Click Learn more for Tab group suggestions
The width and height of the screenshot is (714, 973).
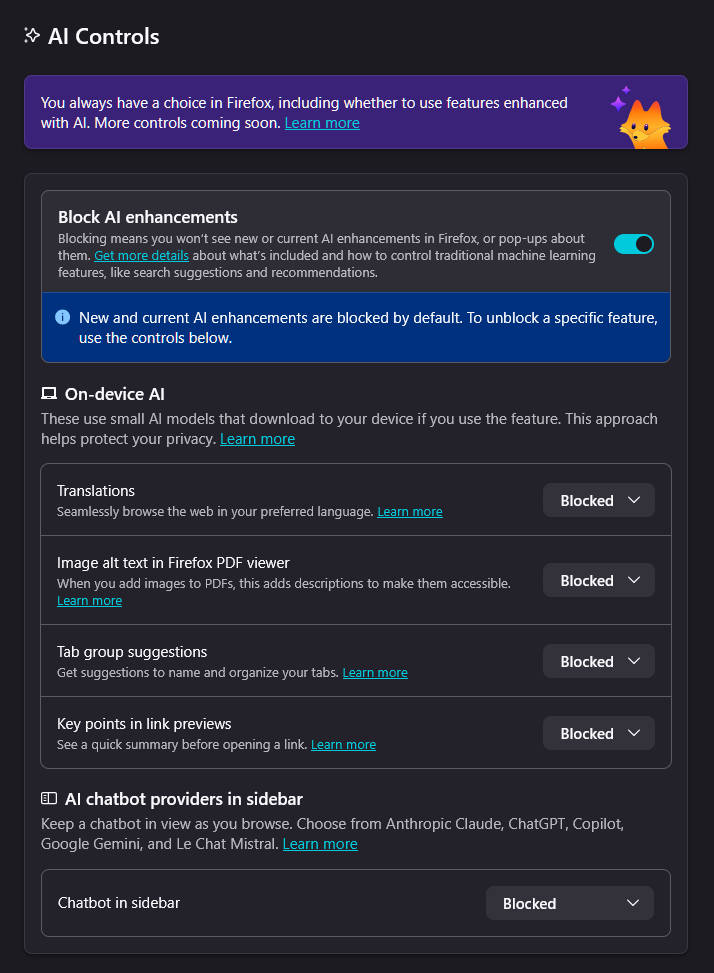tap(375, 673)
